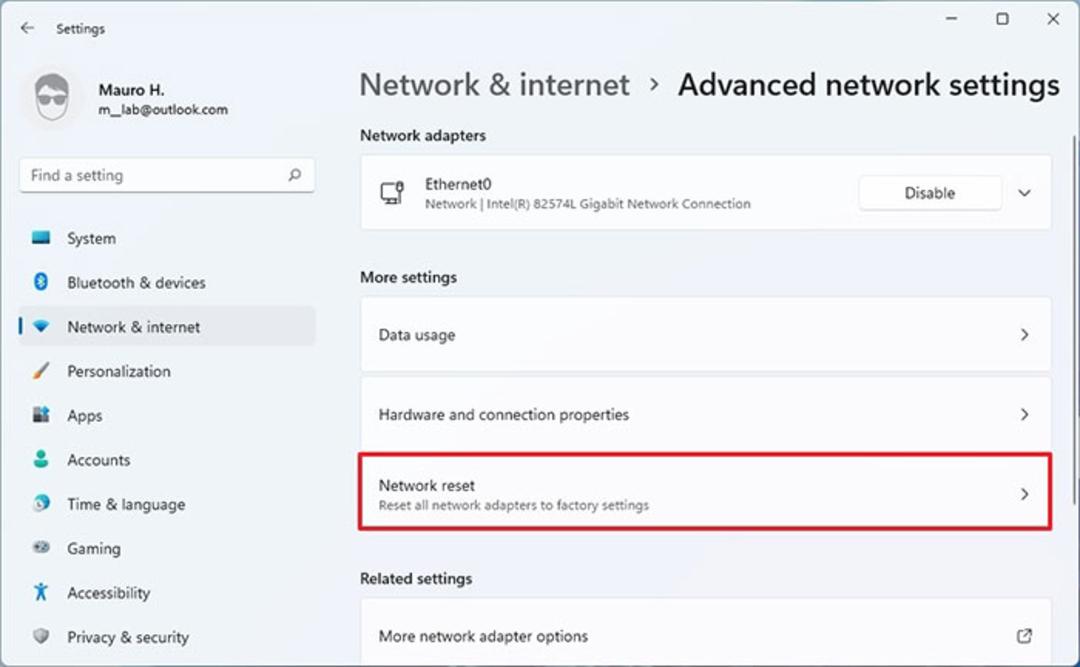Click the More settings section label
This screenshot has width=1080, height=667.
coord(408,277)
